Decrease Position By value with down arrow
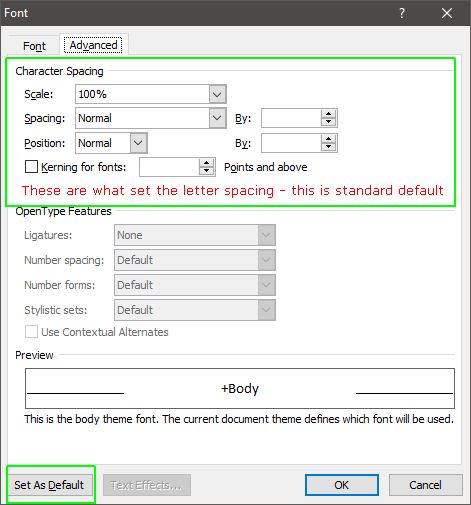Screen dimensions: 471x505 click(329, 147)
